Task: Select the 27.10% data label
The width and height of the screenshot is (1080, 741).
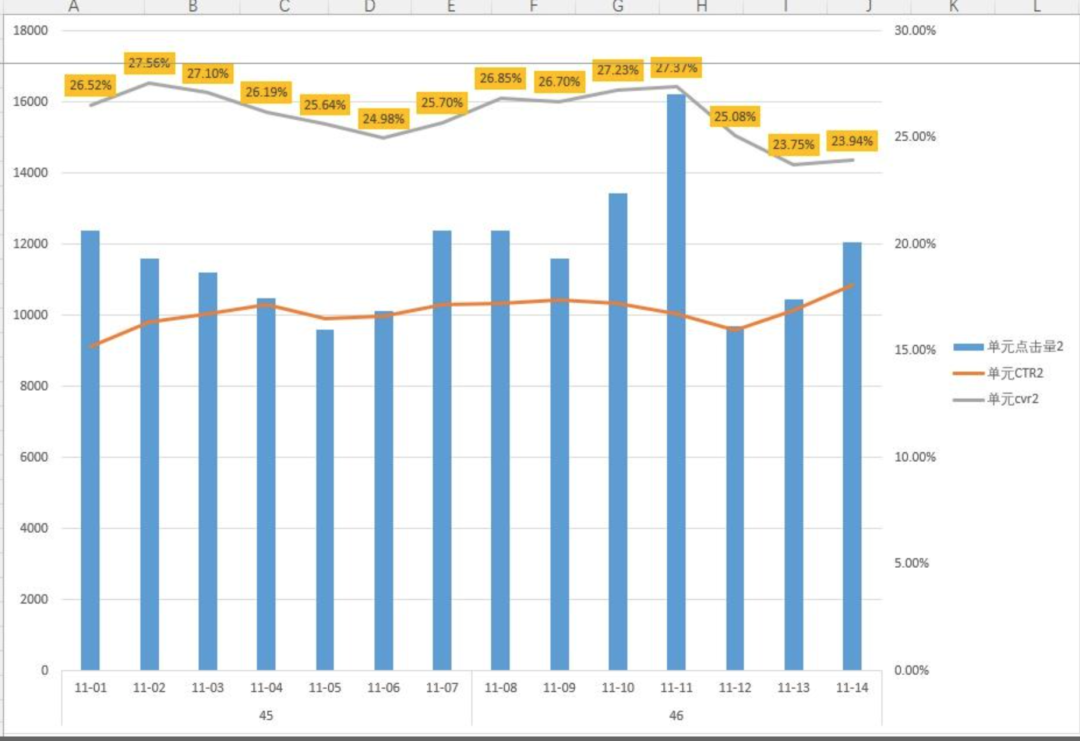Action: [x=207, y=74]
